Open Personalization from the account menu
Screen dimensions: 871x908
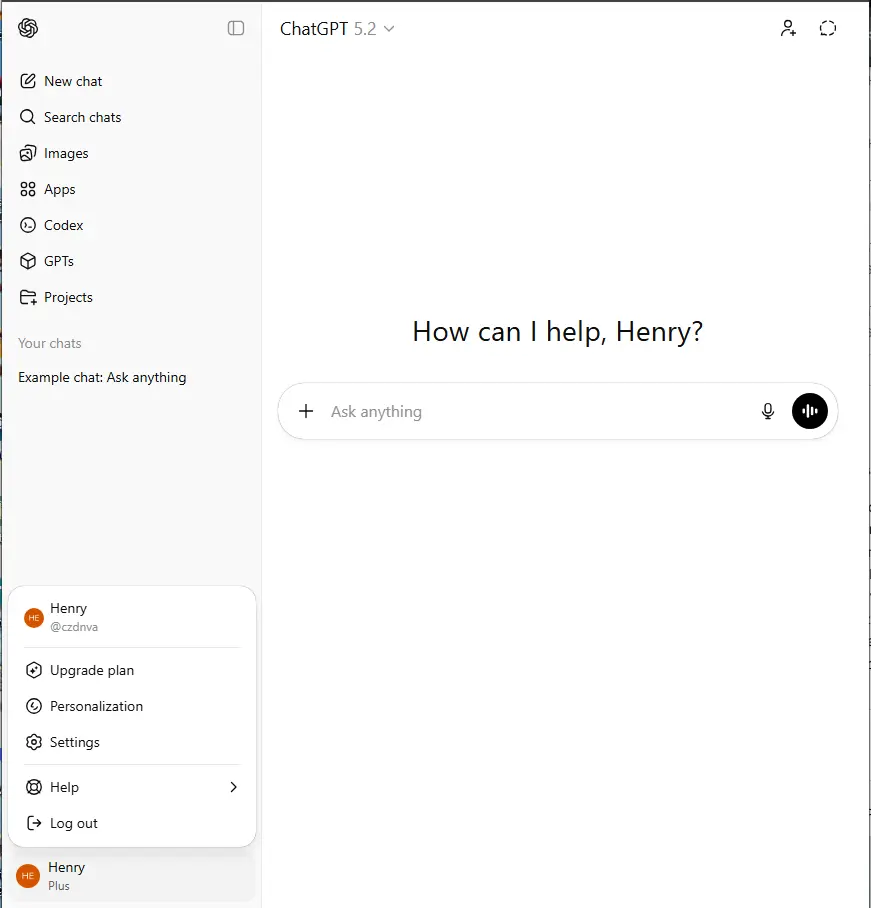pyautogui.click(x=132, y=706)
